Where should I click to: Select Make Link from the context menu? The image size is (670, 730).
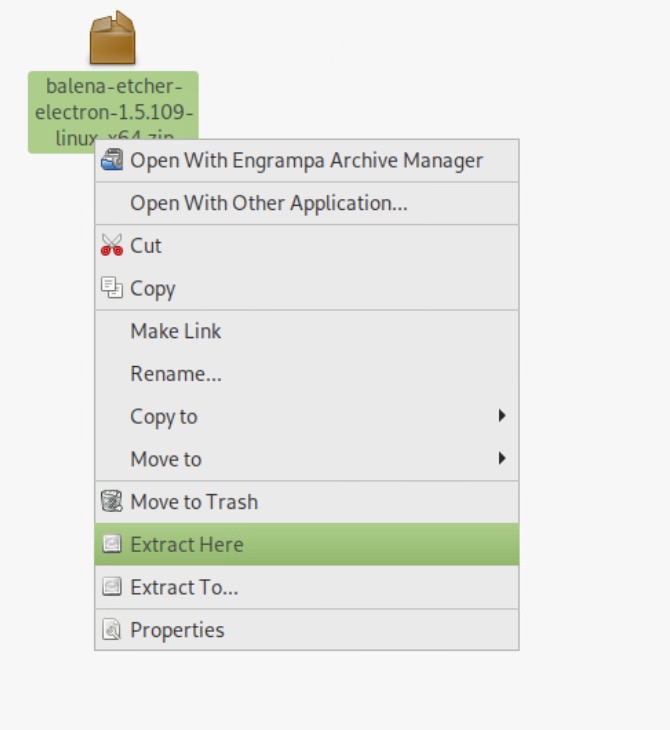(x=176, y=332)
